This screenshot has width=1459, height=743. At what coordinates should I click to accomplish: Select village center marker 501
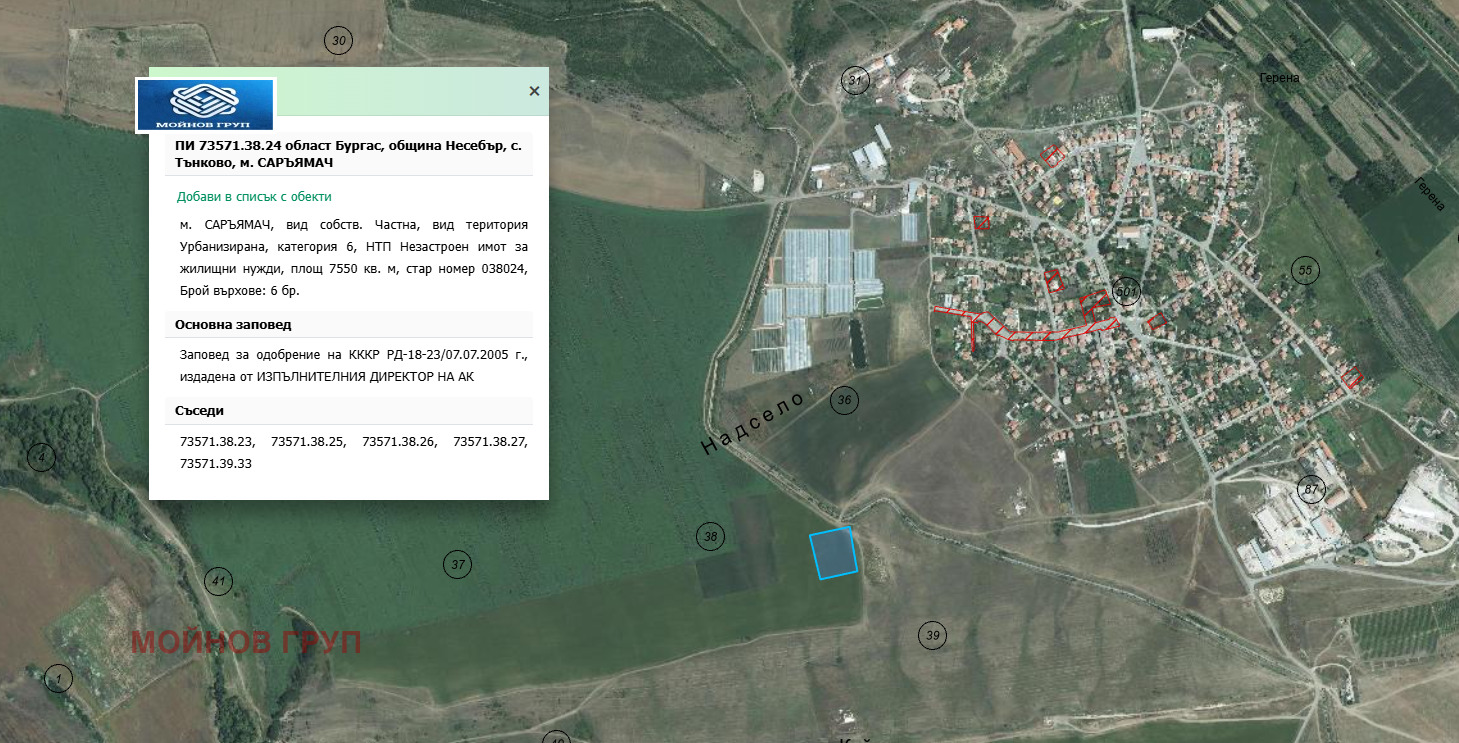click(1127, 292)
